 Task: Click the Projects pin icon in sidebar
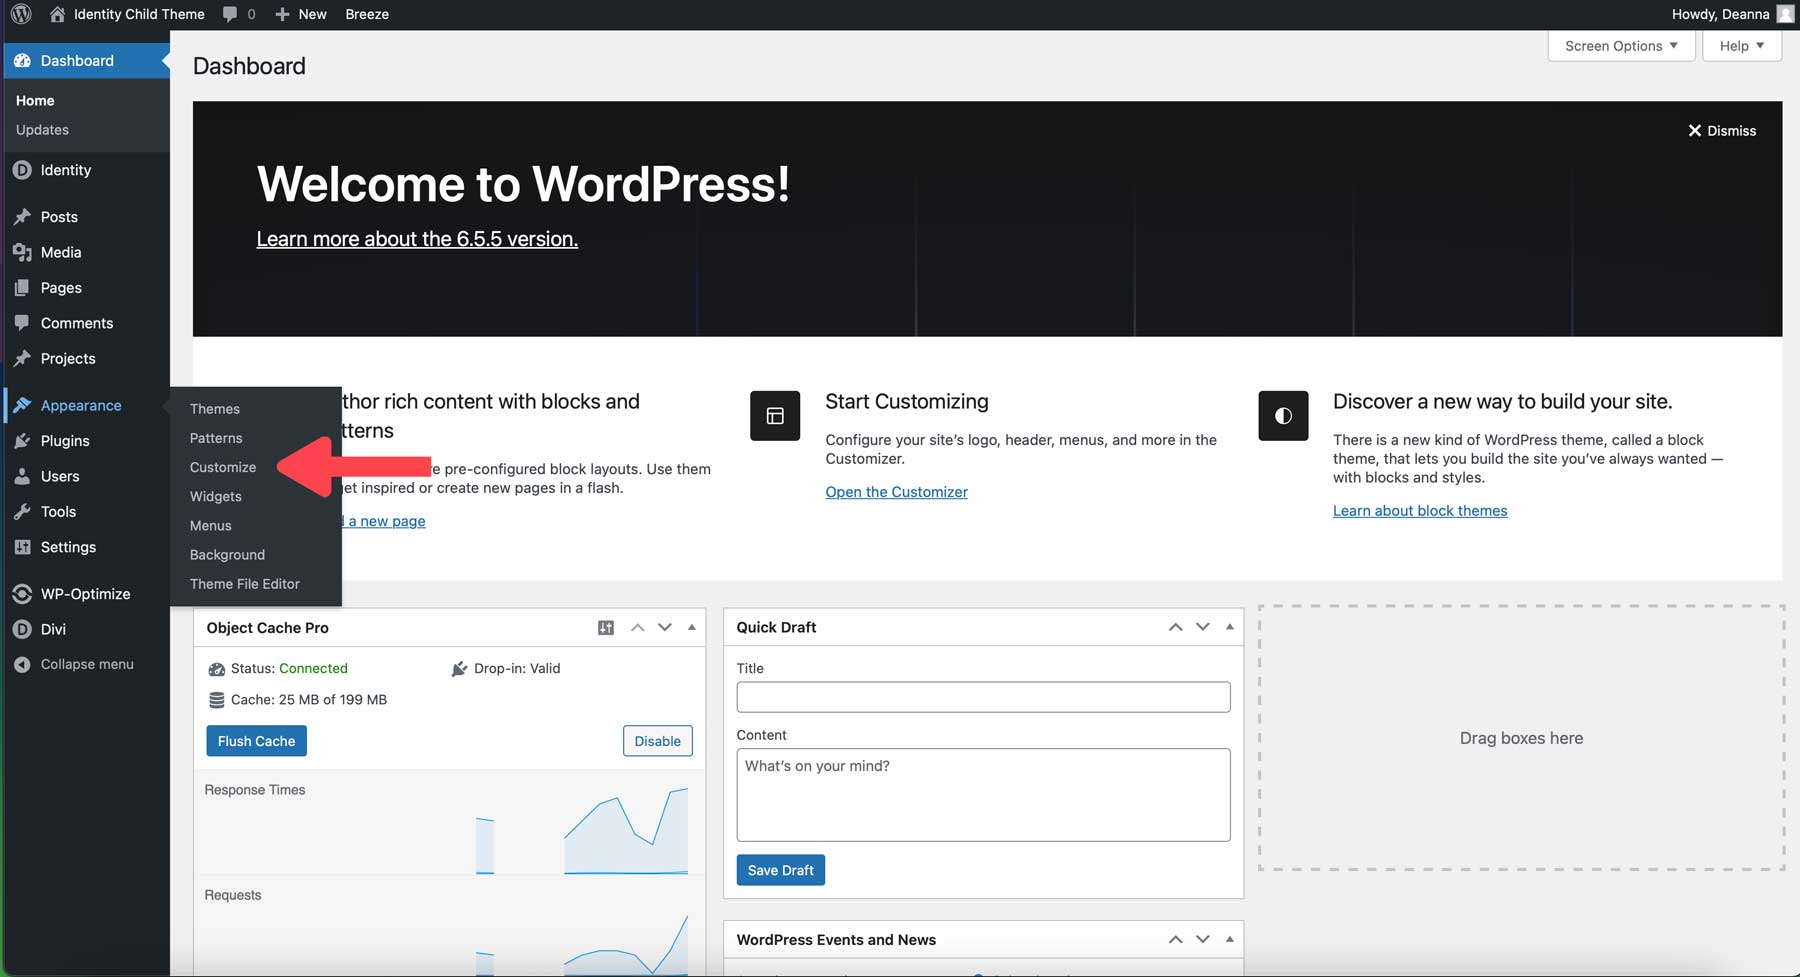click(x=22, y=358)
